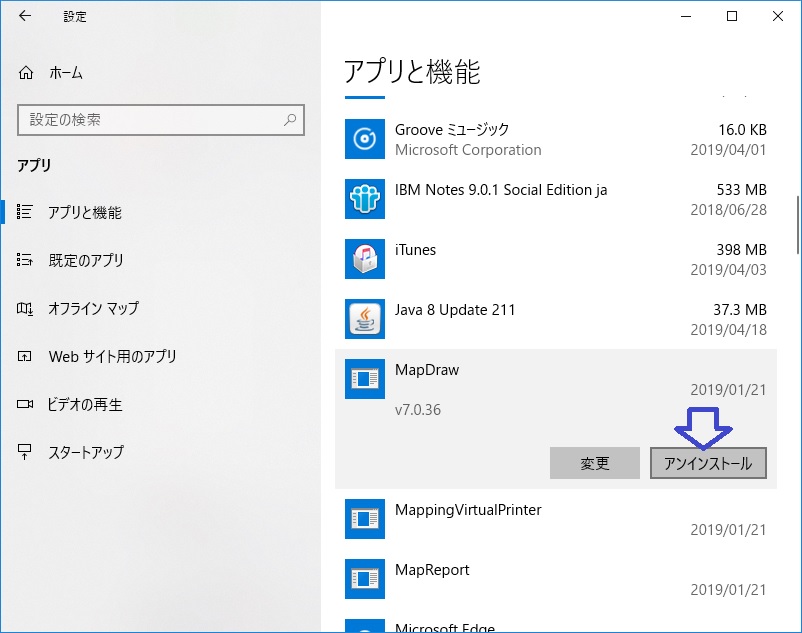Open the ホーム home icon
Viewport: 802px width, 633px height.
(x=26, y=73)
